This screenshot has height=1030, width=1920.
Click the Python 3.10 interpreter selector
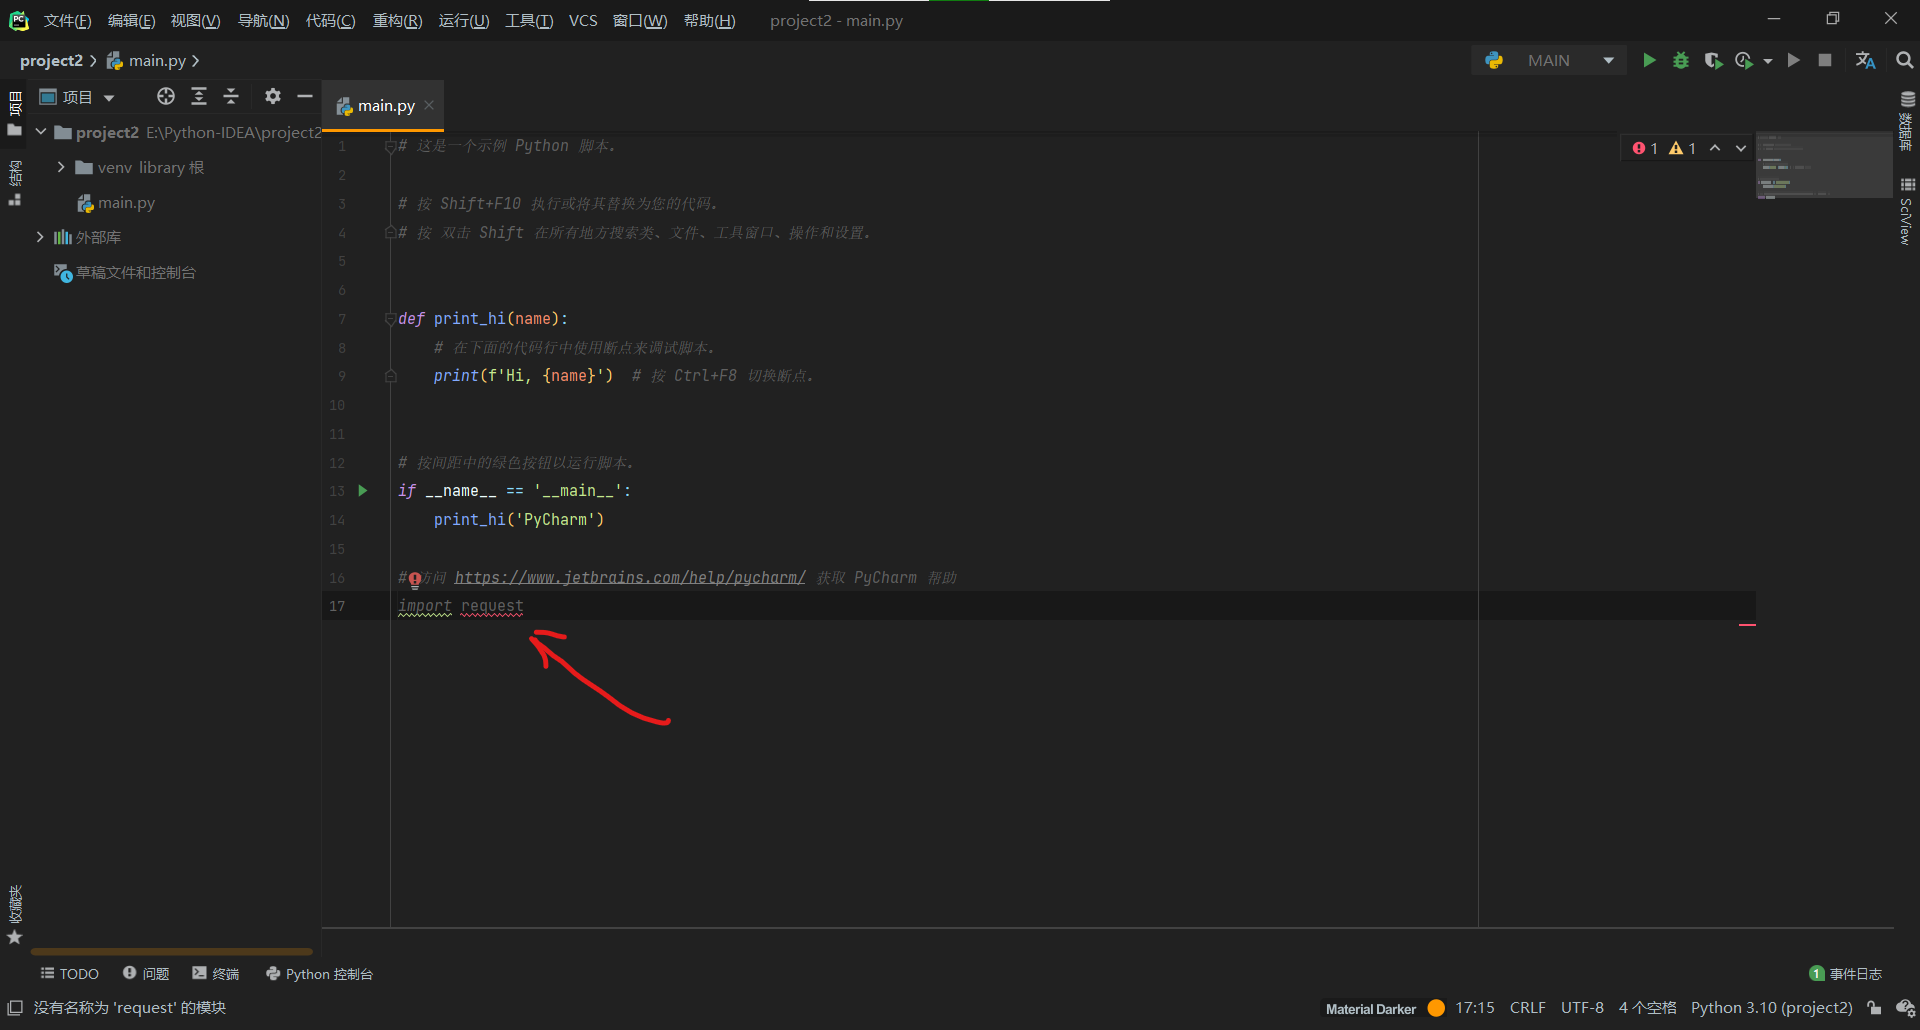click(x=1771, y=1008)
